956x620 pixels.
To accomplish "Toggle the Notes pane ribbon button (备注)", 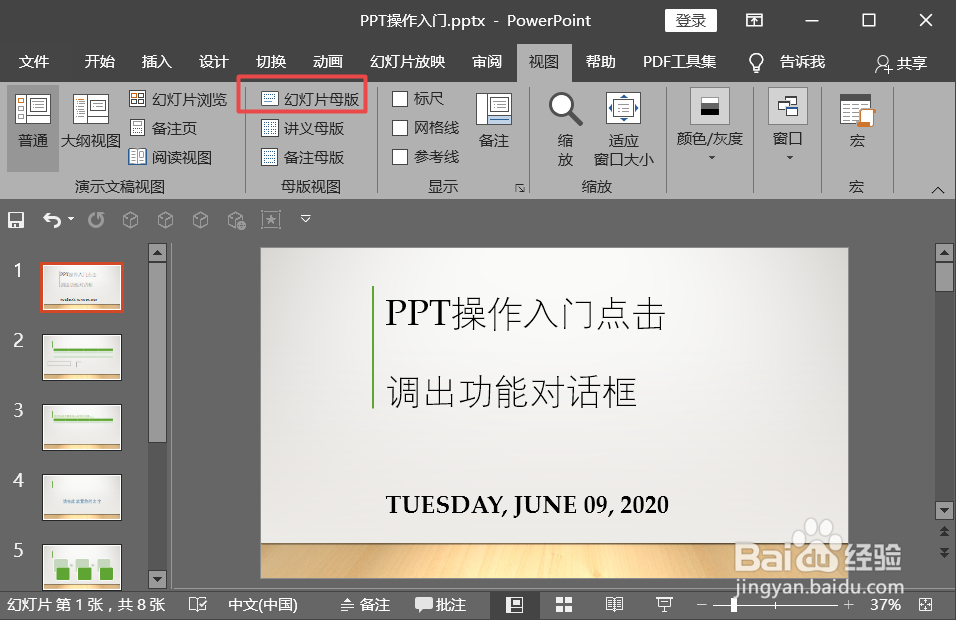I will pyautogui.click(x=493, y=121).
